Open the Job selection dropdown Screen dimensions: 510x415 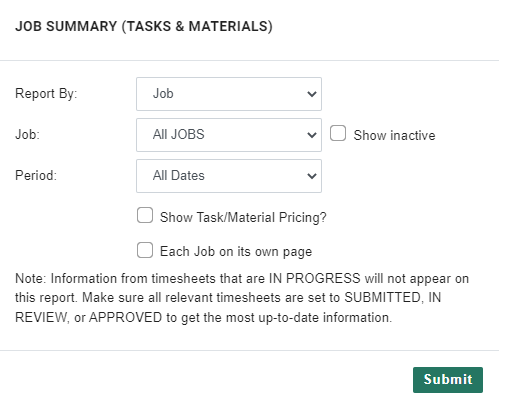[229, 135]
